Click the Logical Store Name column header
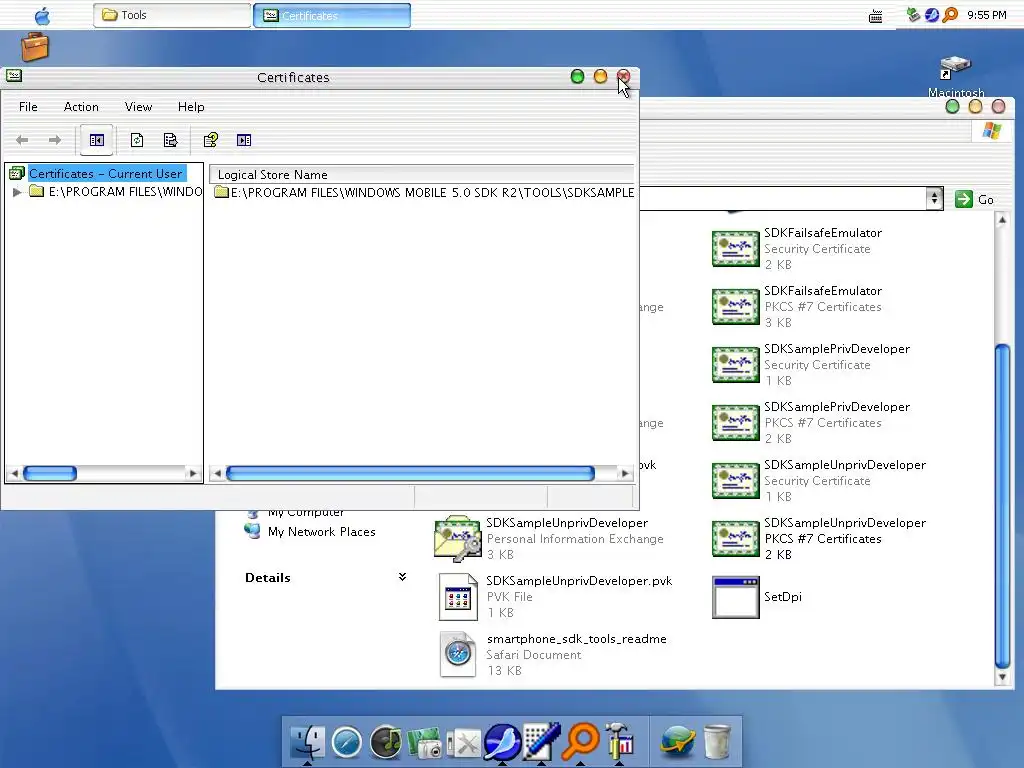This screenshot has height=768, width=1024. click(421, 174)
